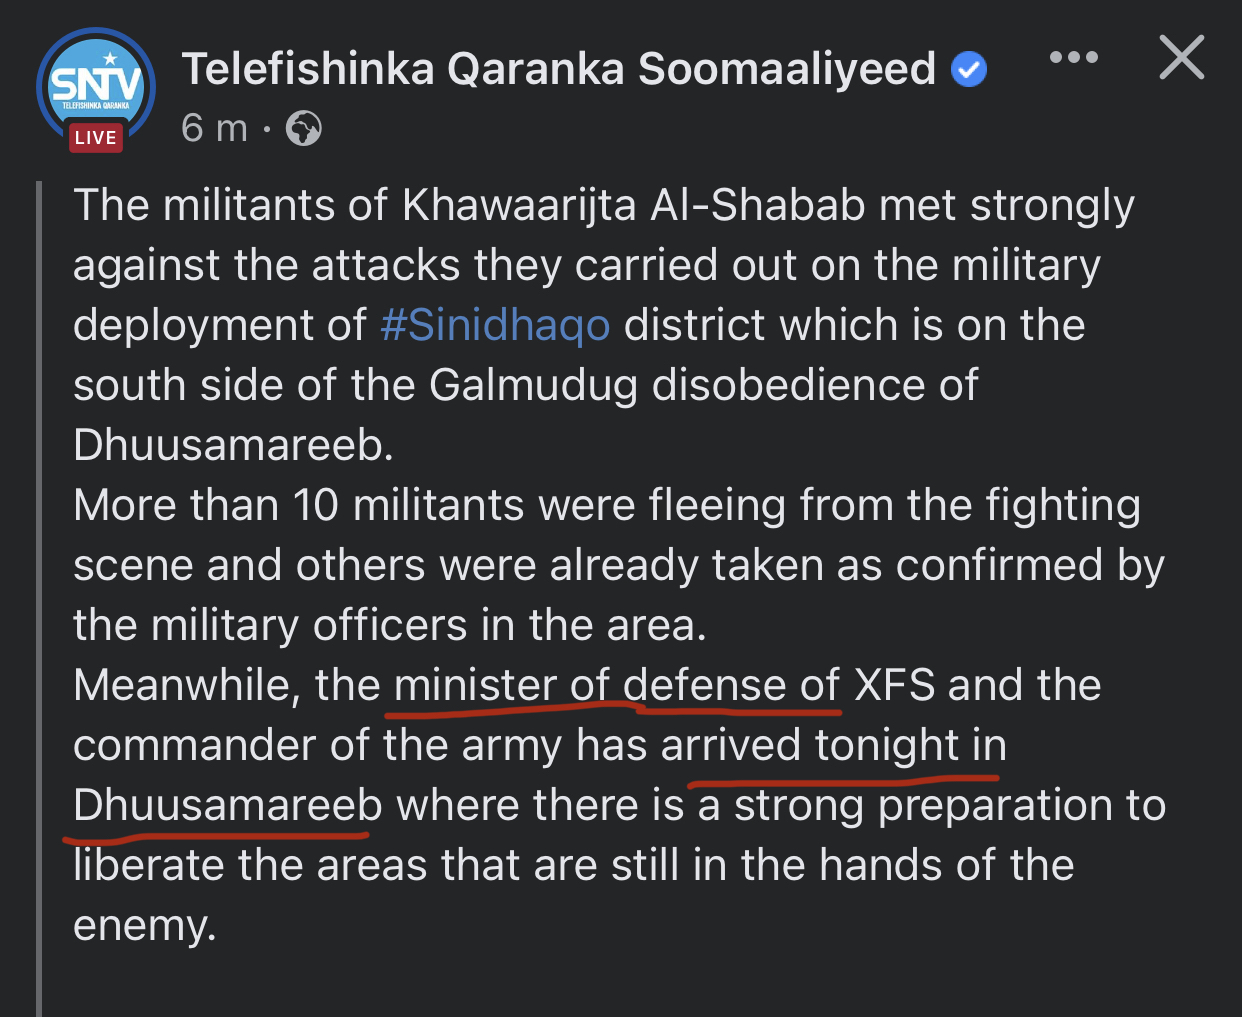Close the post with the X icon
Image resolution: width=1242 pixels, height=1017 pixels.
click(x=1182, y=57)
